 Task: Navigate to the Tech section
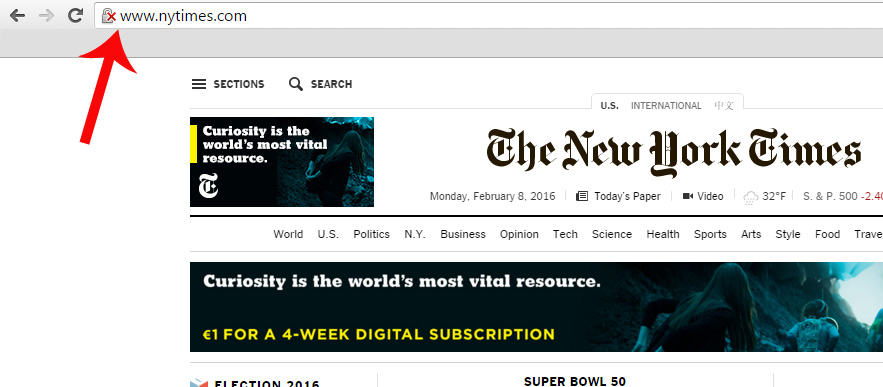coord(565,234)
